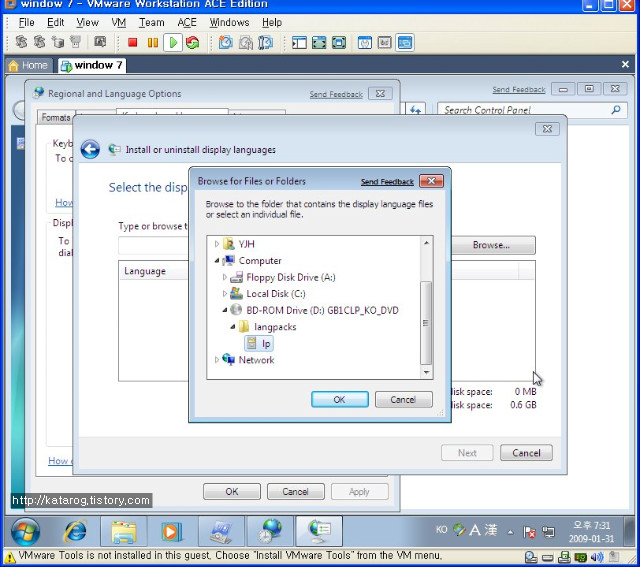This screenshot has height=567, width=640.
Task: Open the ACE menu
Action: click(x=187, y=22)
